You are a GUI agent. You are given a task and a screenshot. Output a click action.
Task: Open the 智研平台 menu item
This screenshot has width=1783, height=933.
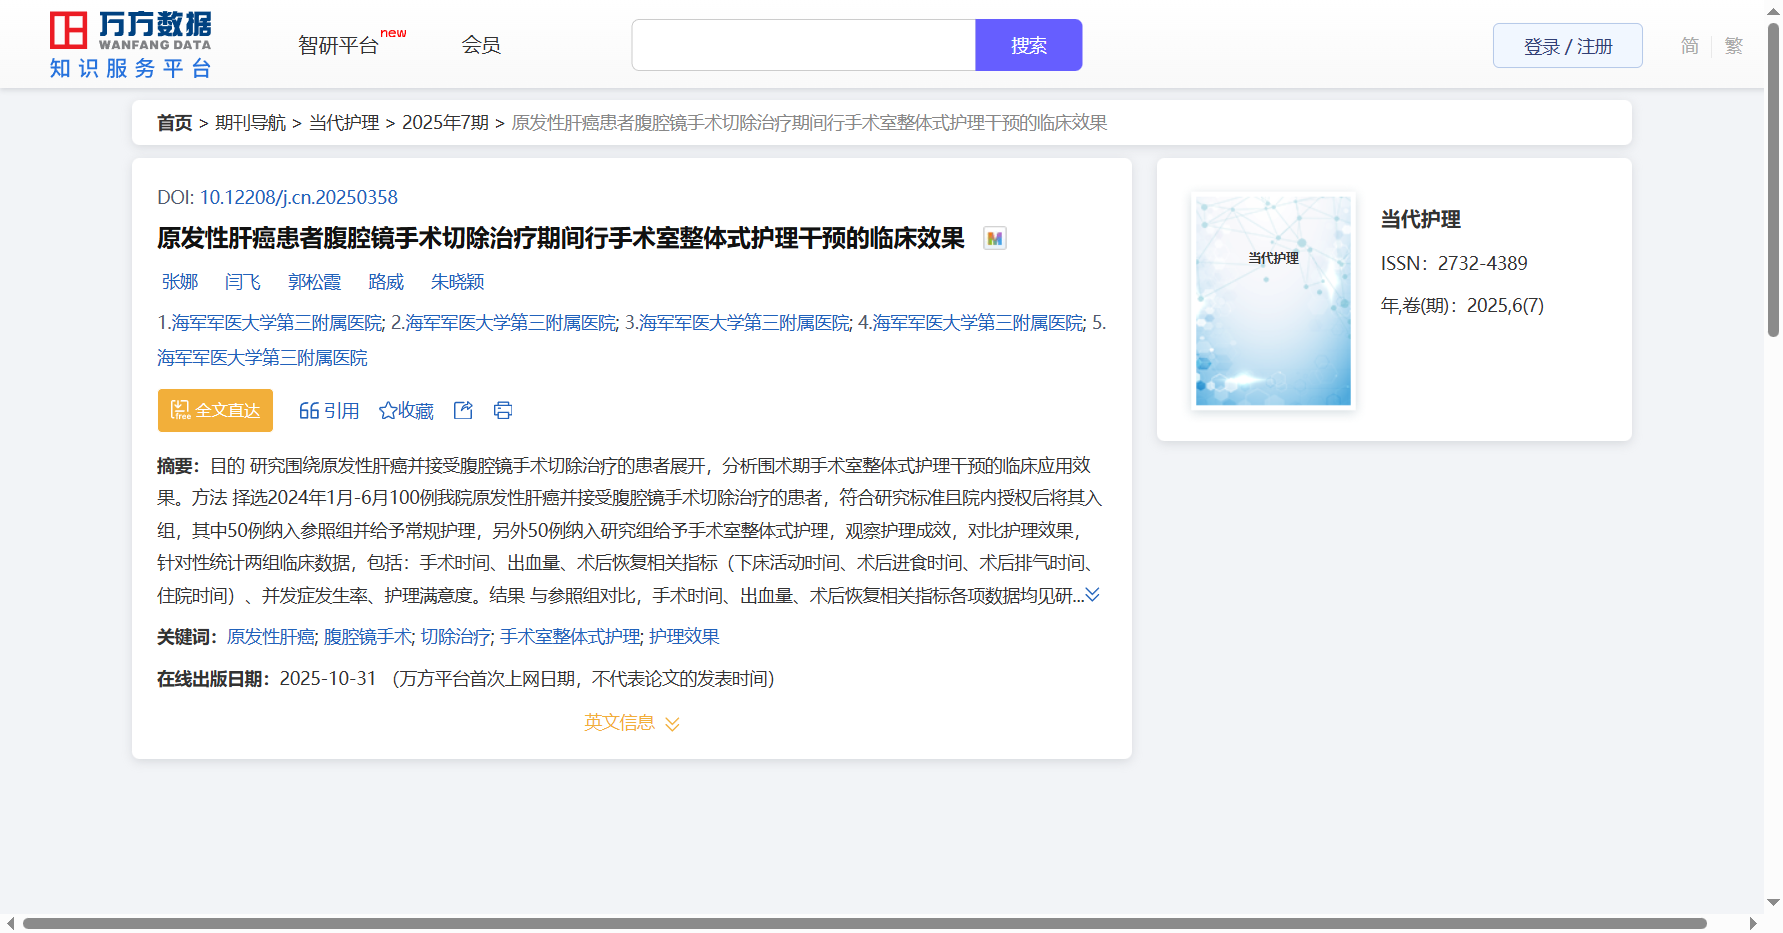click(339, 45)
